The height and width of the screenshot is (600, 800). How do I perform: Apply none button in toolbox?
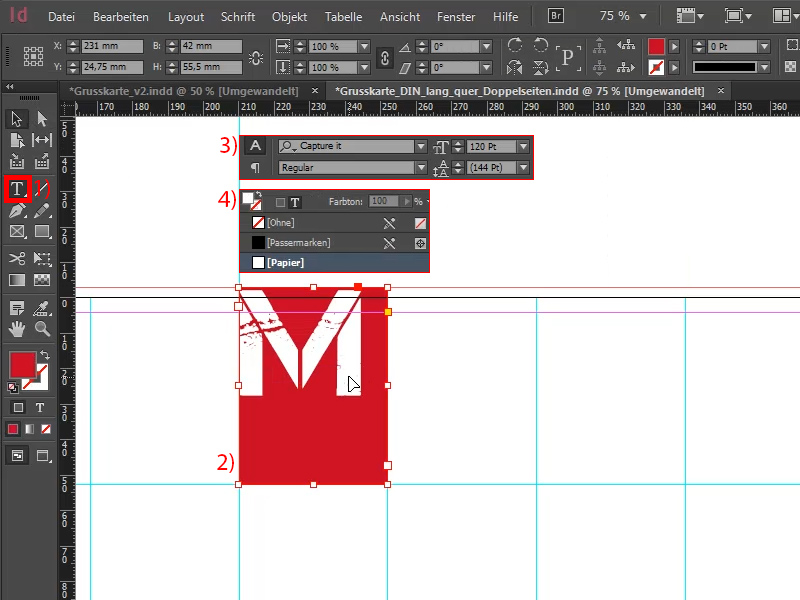click(46, 429)
